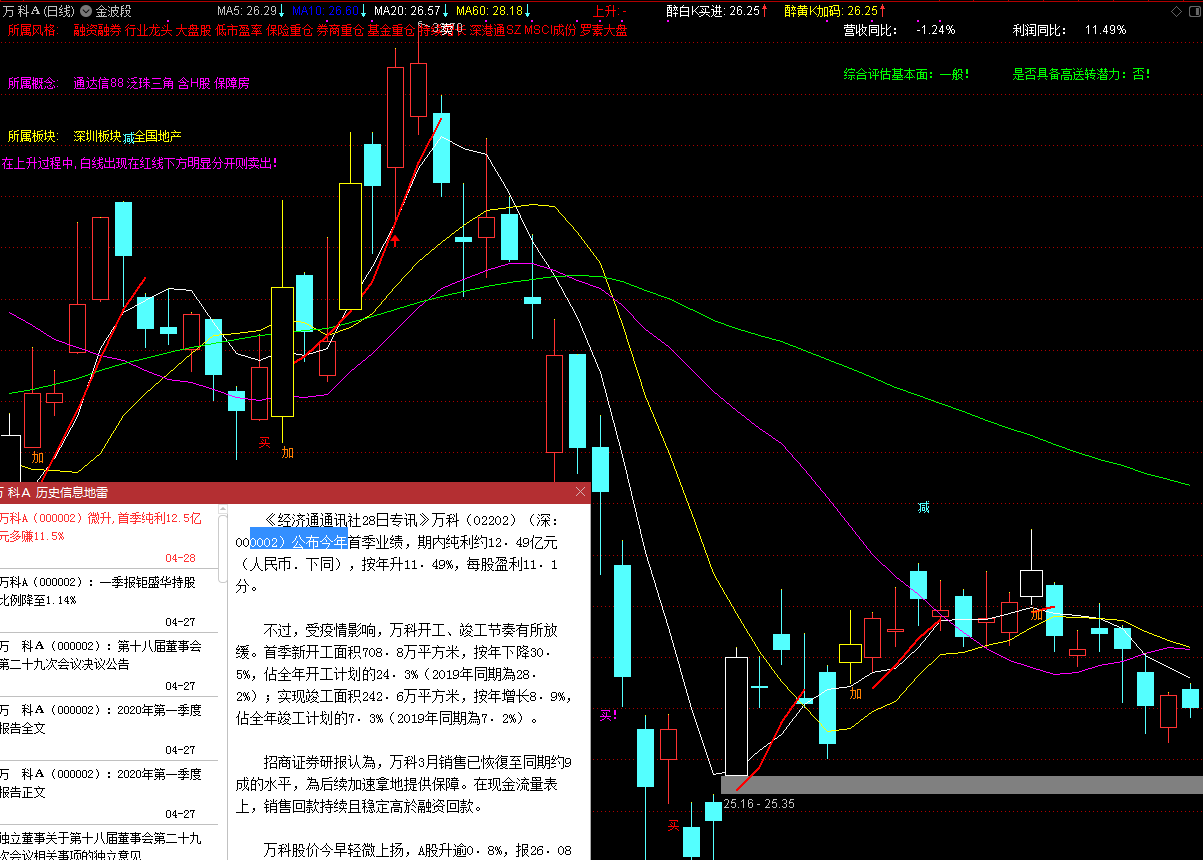Image resolution: width=1203 pixels, height=860 pixels.
Task: Click the 综合评估基本面 rating text
Action: [906, 74]
